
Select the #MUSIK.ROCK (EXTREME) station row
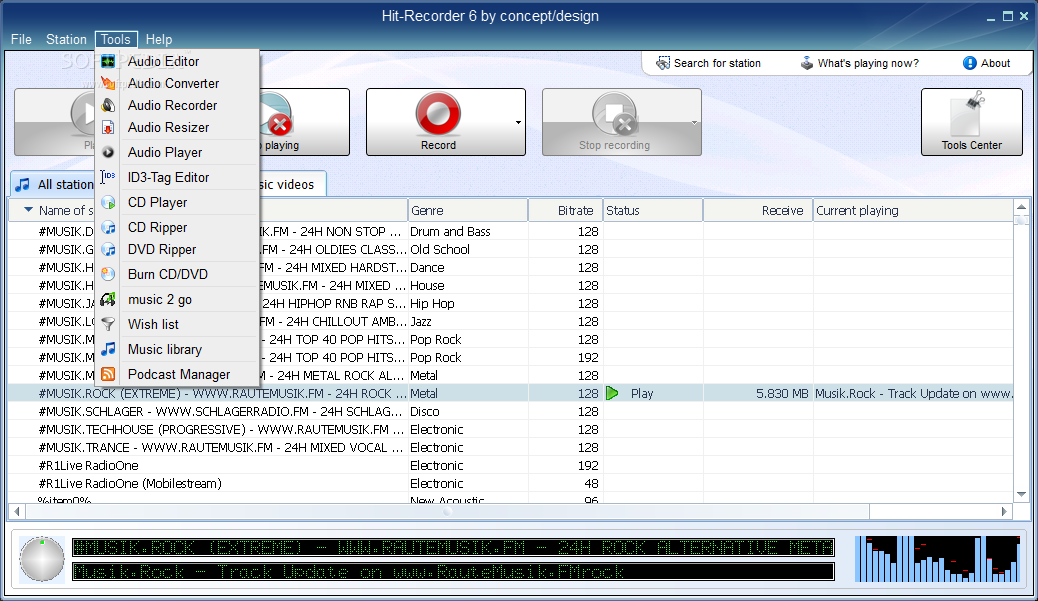pyautogui.click(x=510, y=393)
